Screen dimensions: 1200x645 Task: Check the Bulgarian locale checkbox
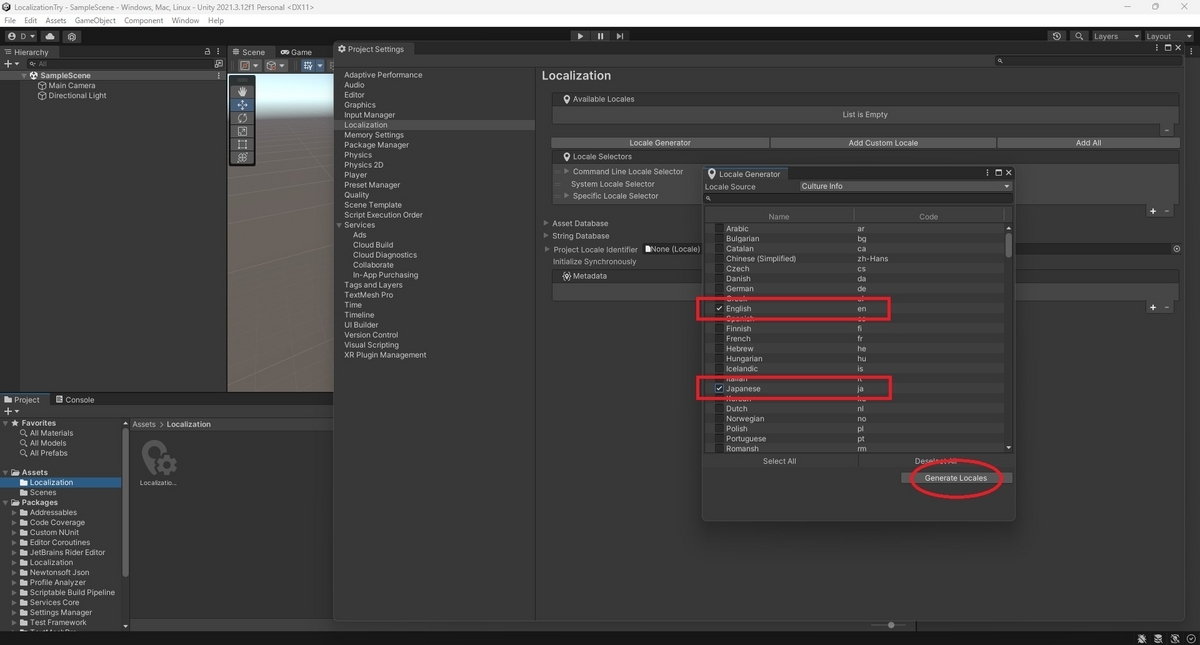pyautogui.click(x=719, y=239)
